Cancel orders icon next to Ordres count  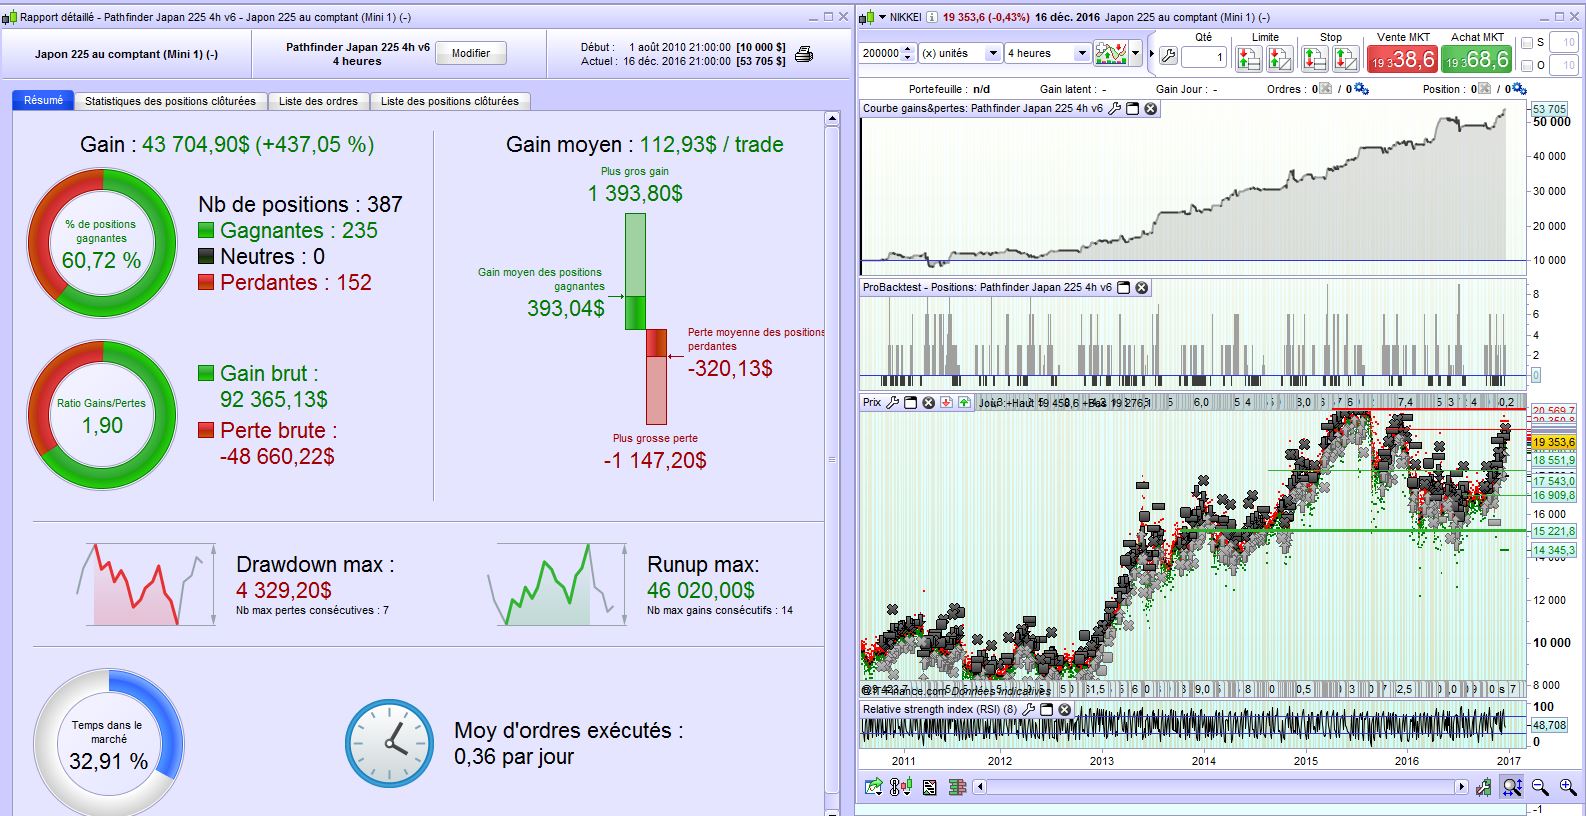(x=1326, y=89)
